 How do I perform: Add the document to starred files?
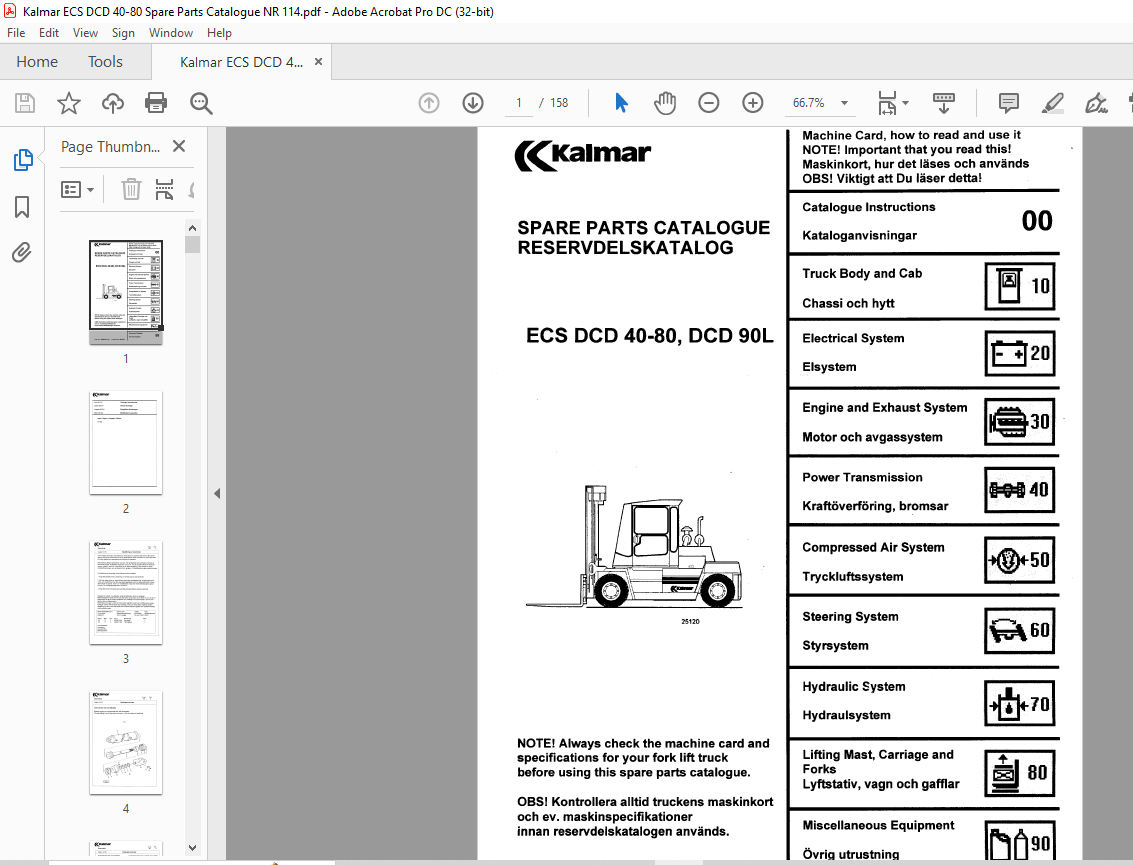click(69, 103)
